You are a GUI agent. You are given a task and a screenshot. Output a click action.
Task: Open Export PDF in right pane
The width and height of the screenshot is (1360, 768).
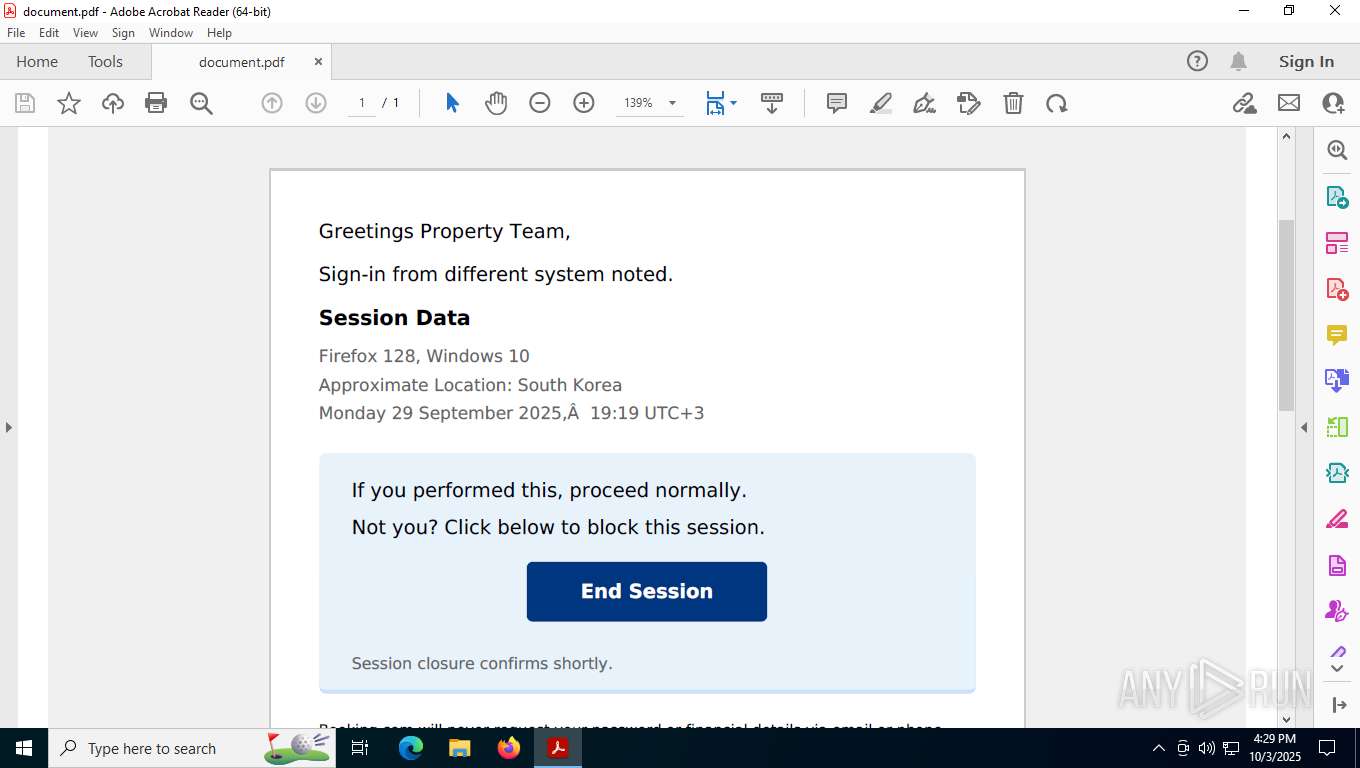(x=1337, y=197)
